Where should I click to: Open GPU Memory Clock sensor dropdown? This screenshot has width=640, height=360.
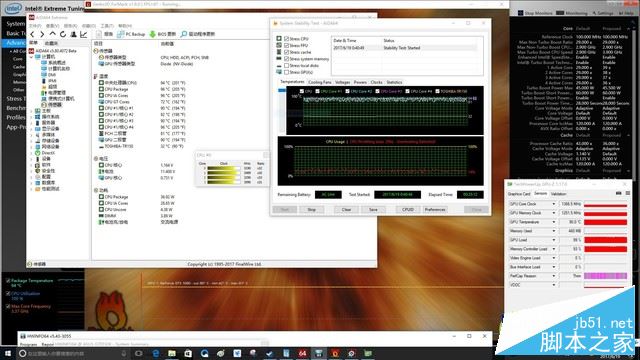pos(554,213)
